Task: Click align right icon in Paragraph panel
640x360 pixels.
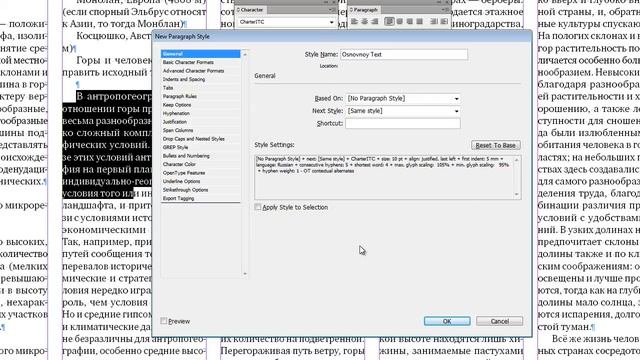Action: pos(374,22)
